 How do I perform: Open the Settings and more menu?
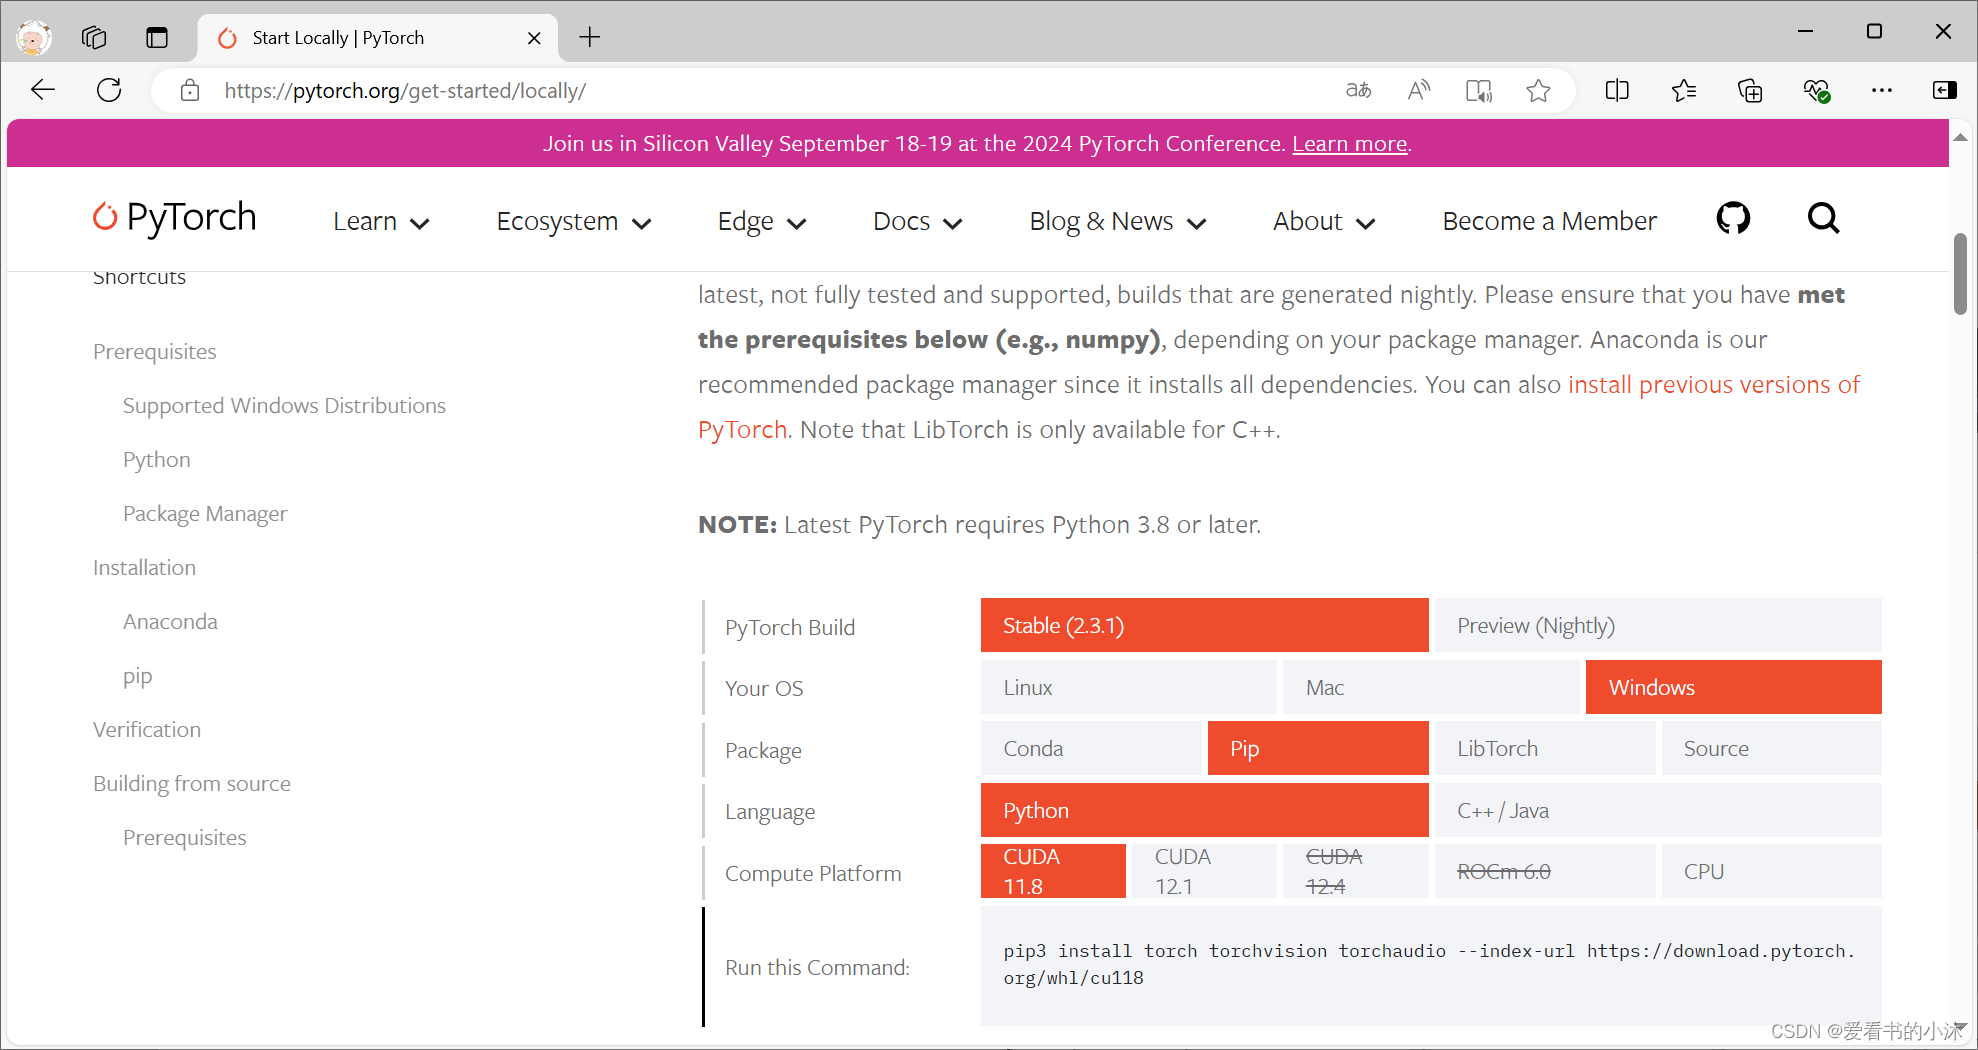click(x=1882, y=91)
